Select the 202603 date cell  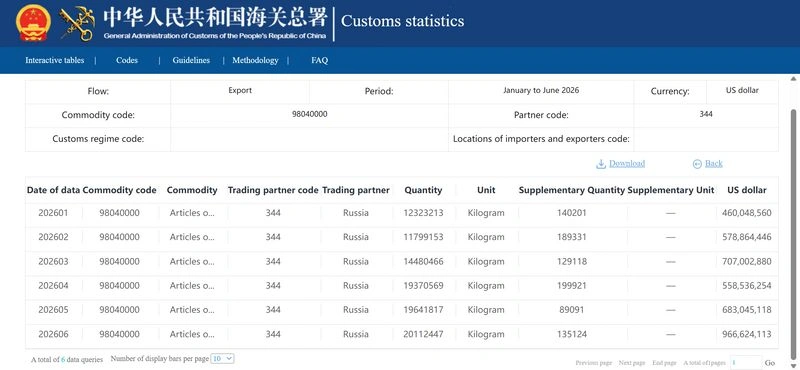coord(53,261)
